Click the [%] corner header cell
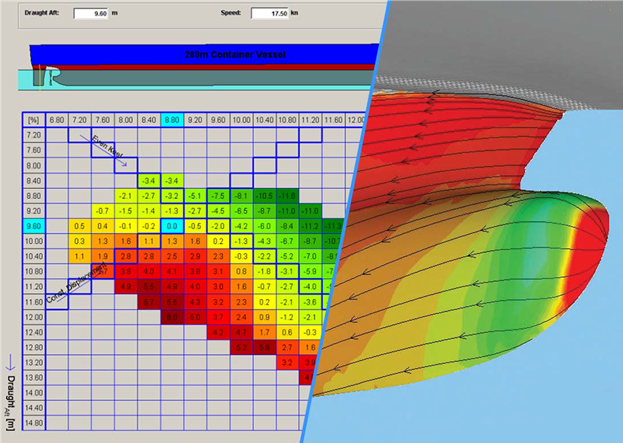This screenshot has width=623, height=443. [x=33, y=119]
